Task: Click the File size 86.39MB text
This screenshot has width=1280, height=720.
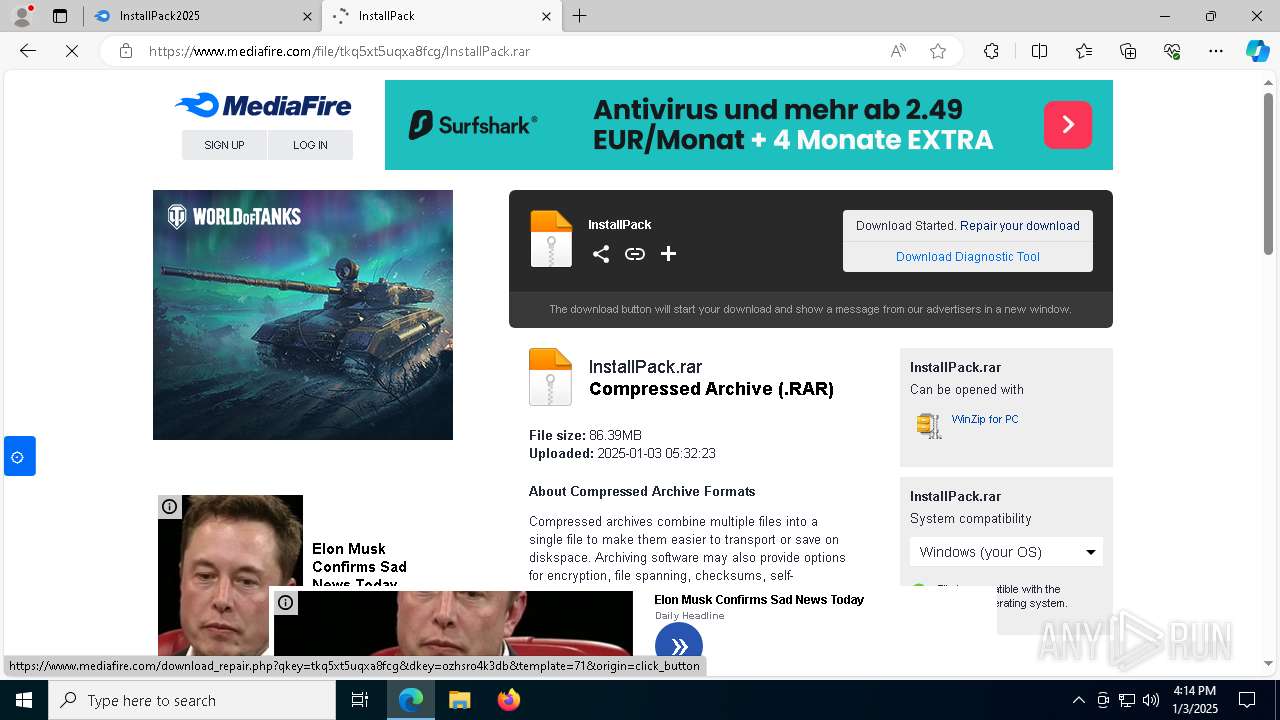Action: [585, 436]
